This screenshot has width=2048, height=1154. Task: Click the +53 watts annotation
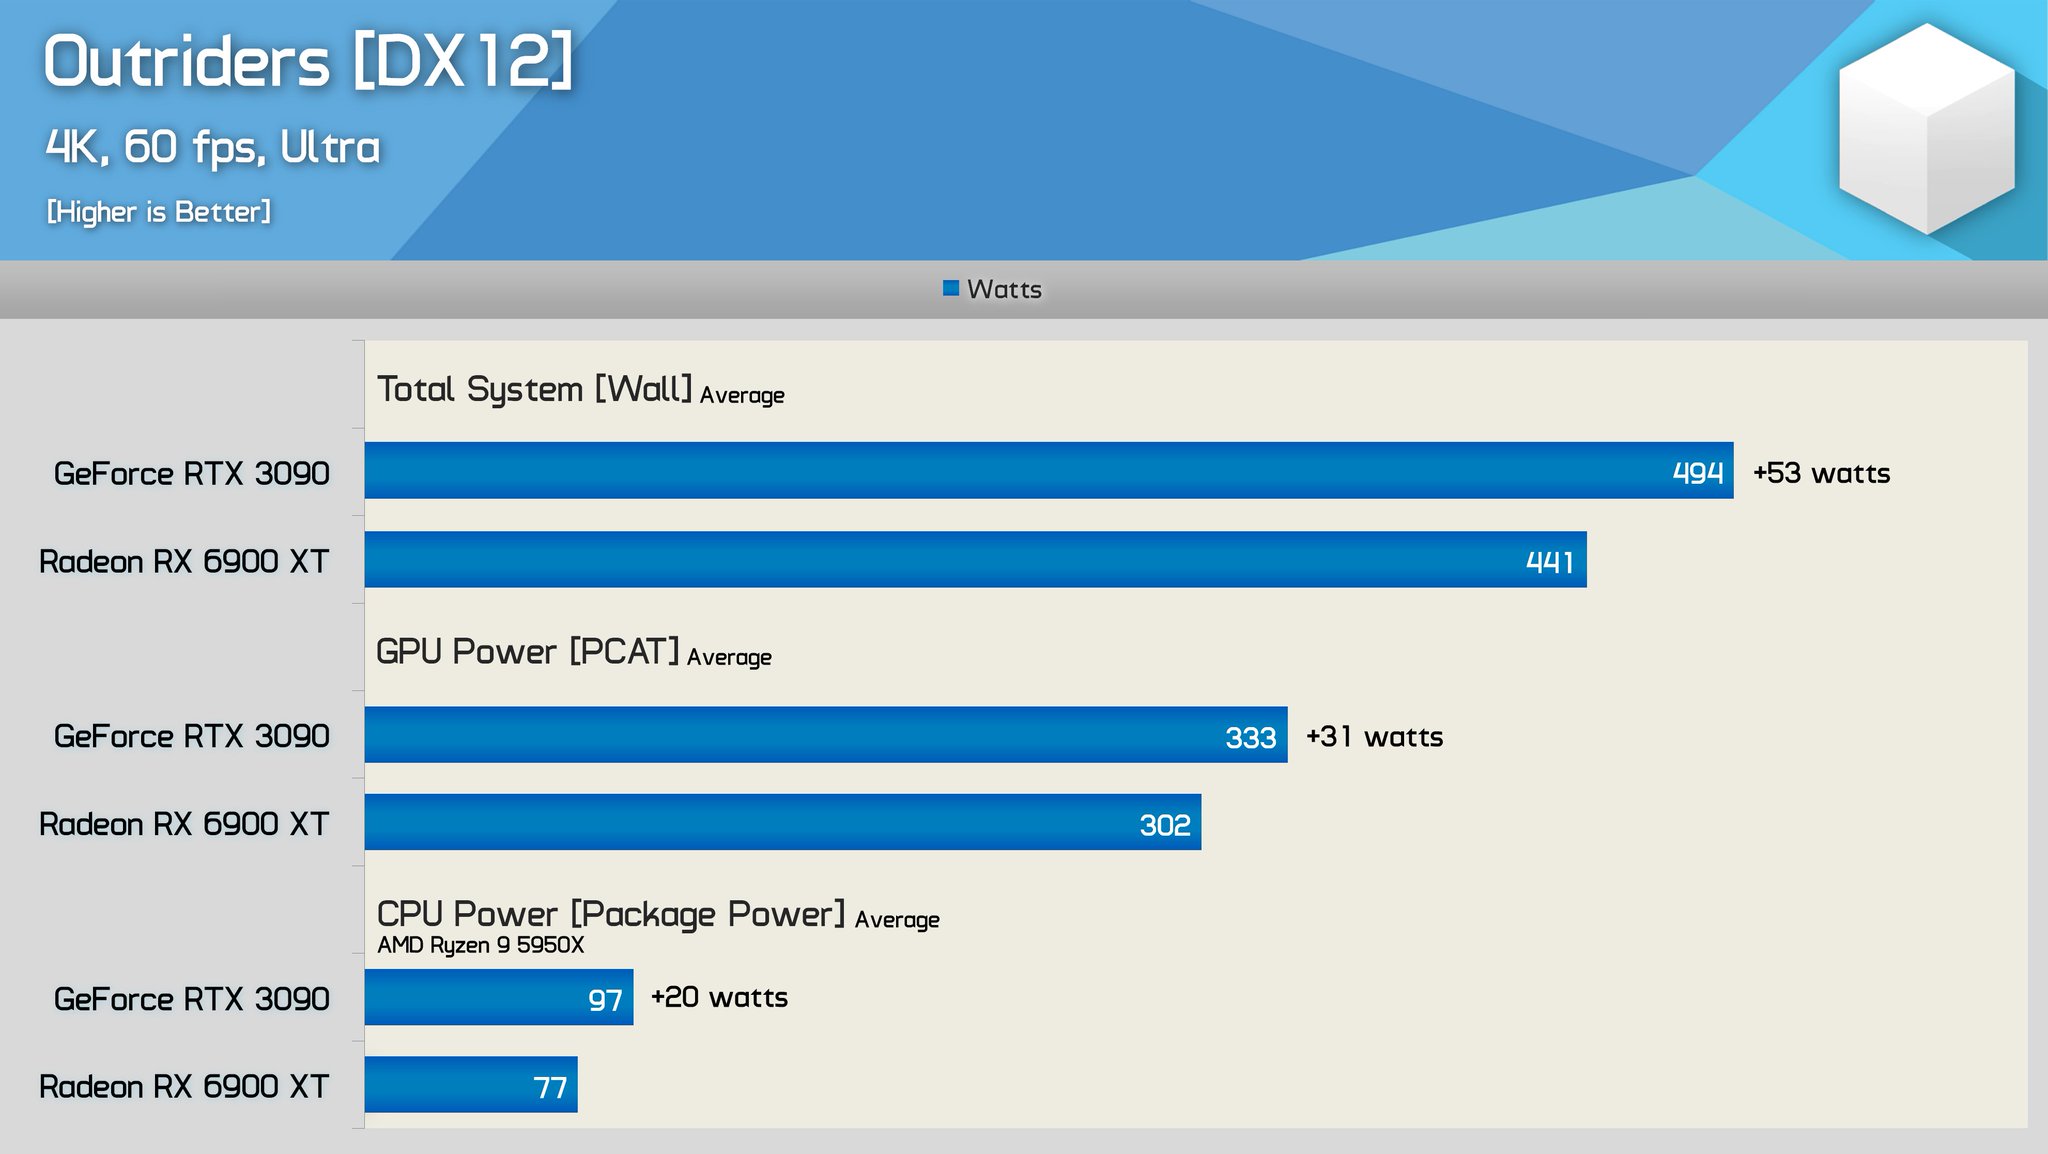point(1820,474)
